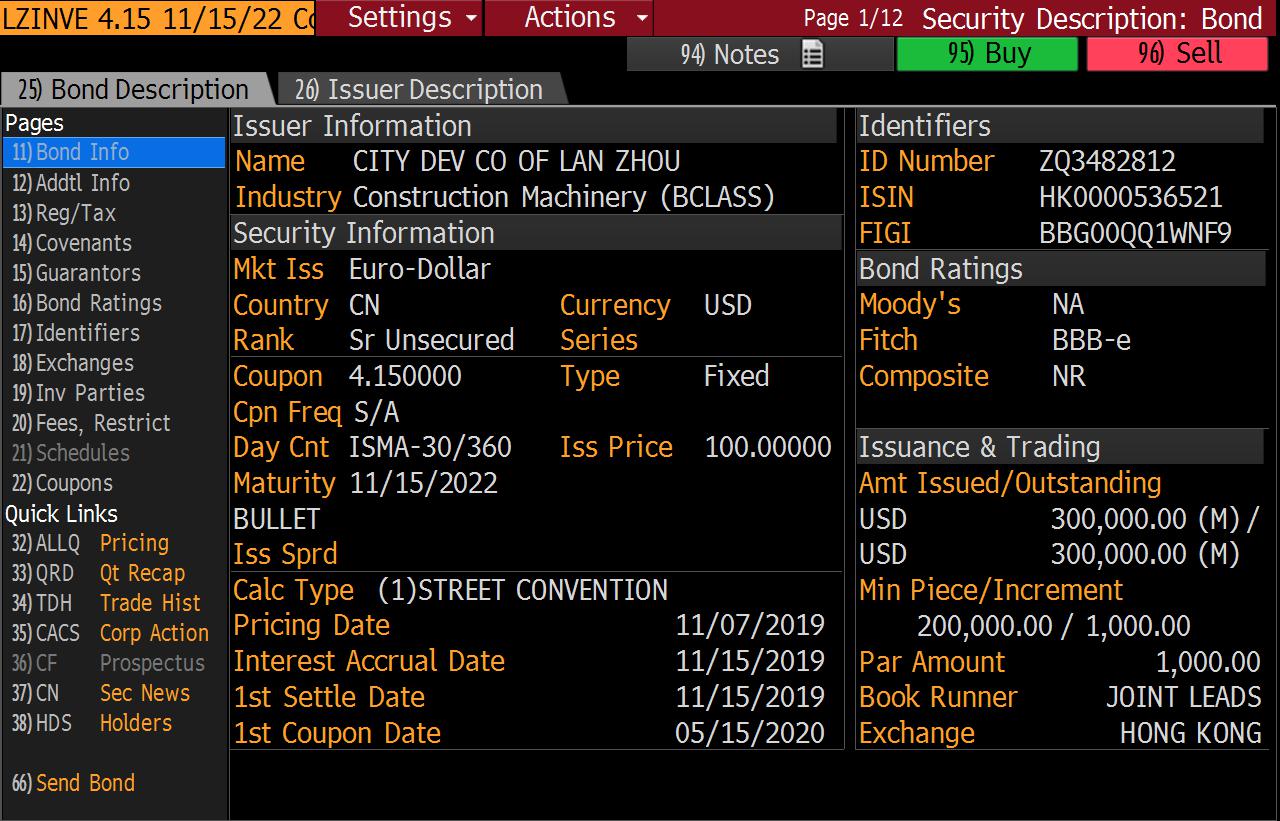Click the LZINVE security ticker field
Screen dimensions: 1280x821
pyautogui.click(x=157, y=18)
